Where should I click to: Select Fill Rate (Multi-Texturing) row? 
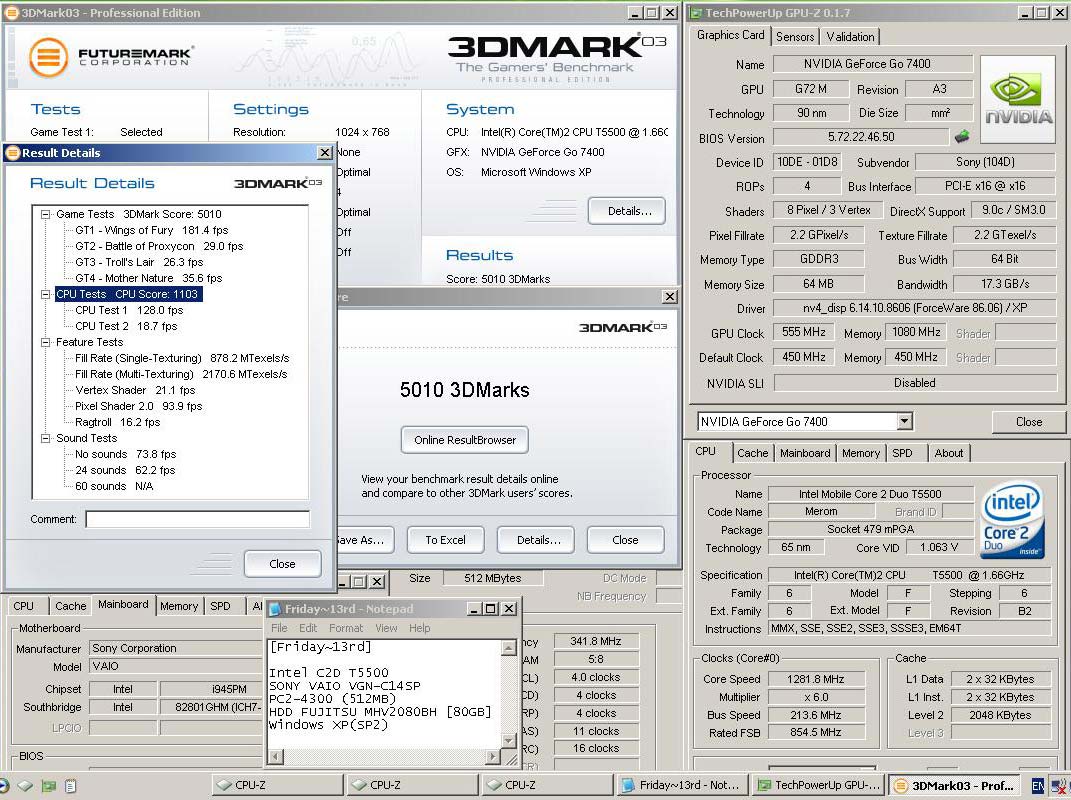tap(181, 374)
